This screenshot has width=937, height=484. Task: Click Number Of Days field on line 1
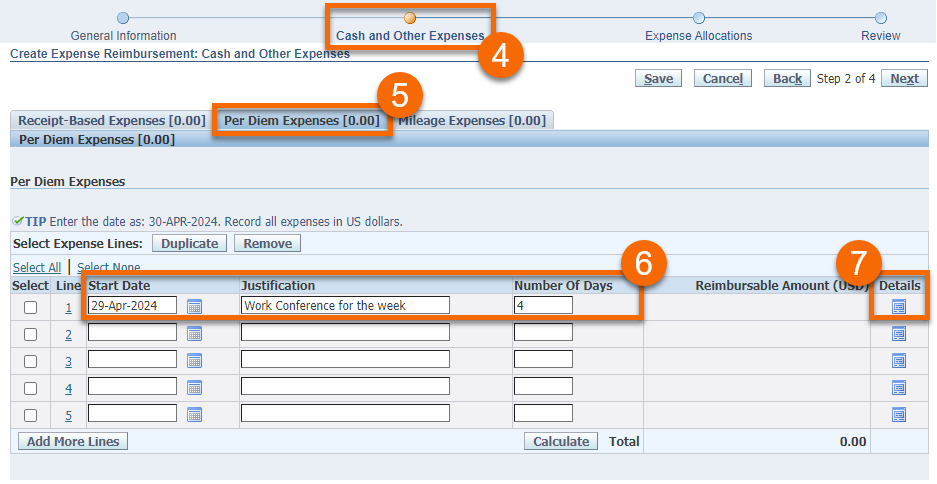tap(543, 305)
